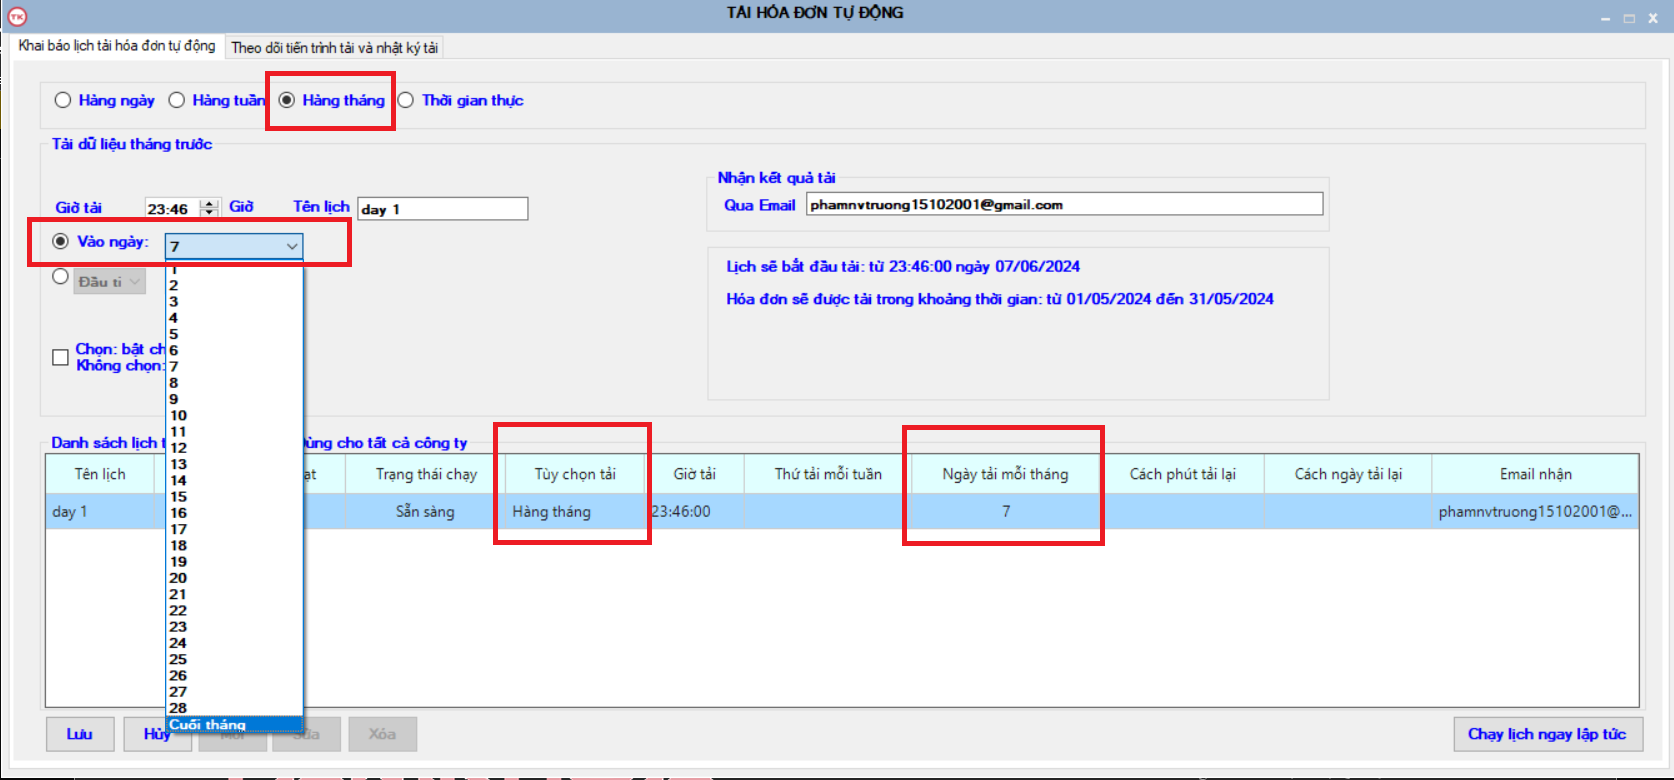1674x780 pixels.
Task: Click 'Chạy lịch ngay lập tức' button
Action: pos(1546,734)
